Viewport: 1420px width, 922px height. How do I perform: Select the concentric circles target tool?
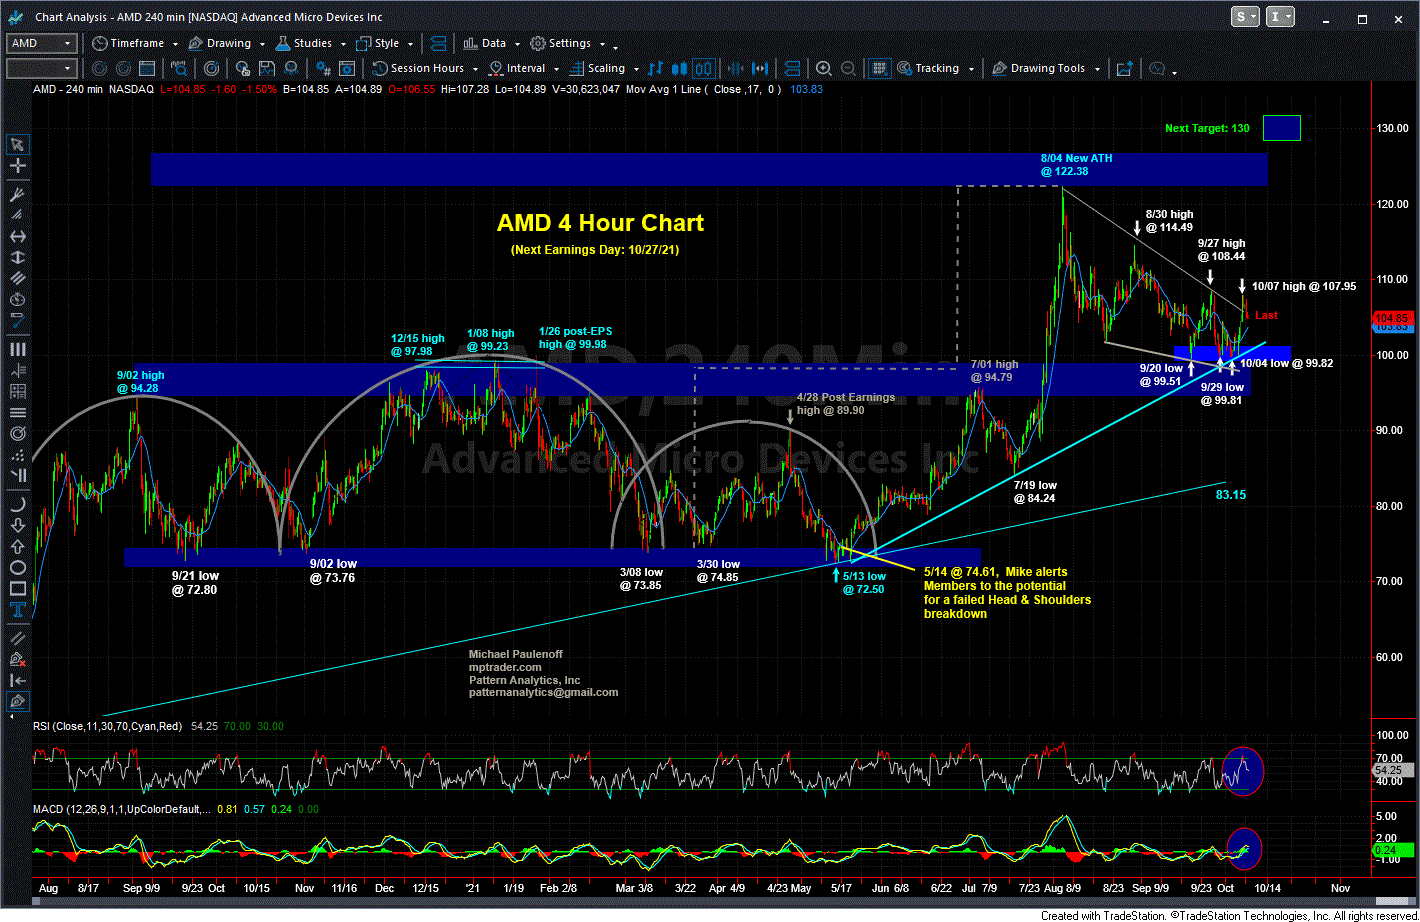coord(18,433)
